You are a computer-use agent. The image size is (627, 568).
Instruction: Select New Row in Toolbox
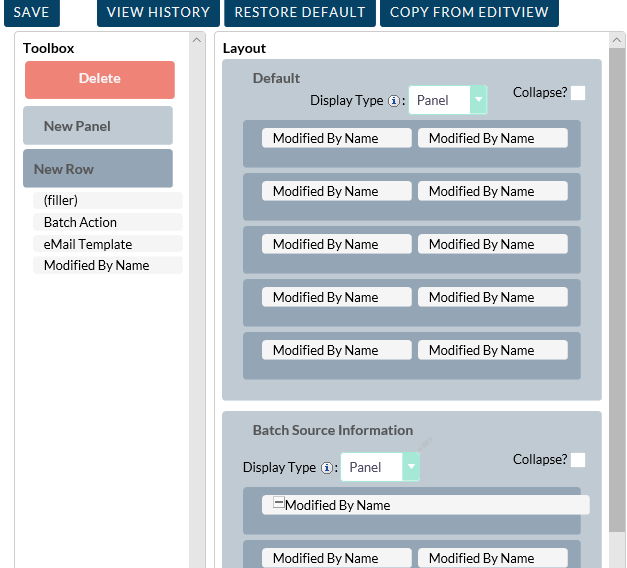pyautogui.click(x=98, y=168)
